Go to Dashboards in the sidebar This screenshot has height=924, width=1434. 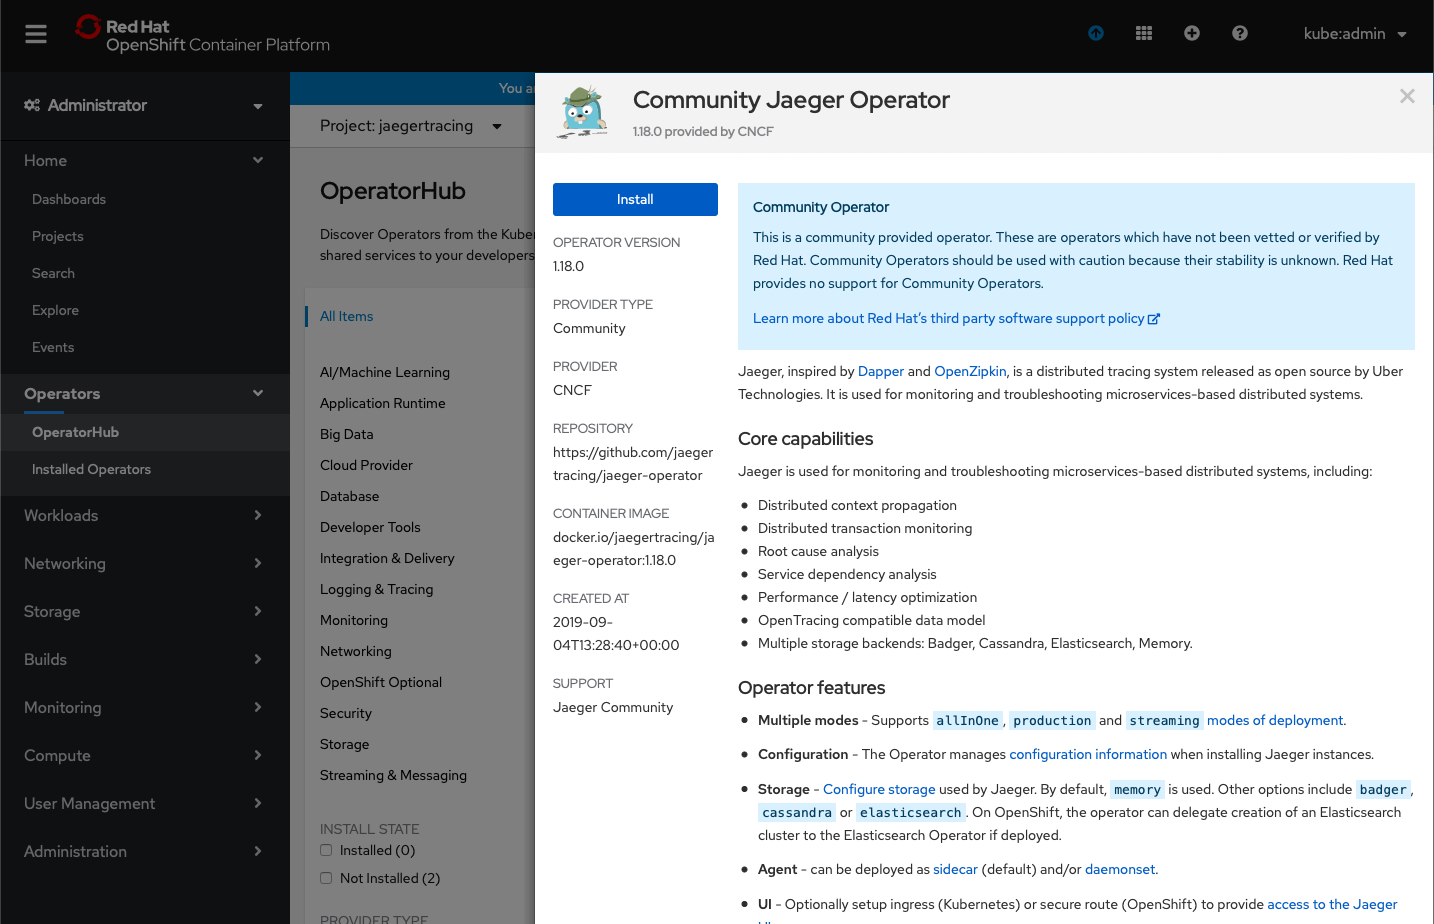(69, 199)
